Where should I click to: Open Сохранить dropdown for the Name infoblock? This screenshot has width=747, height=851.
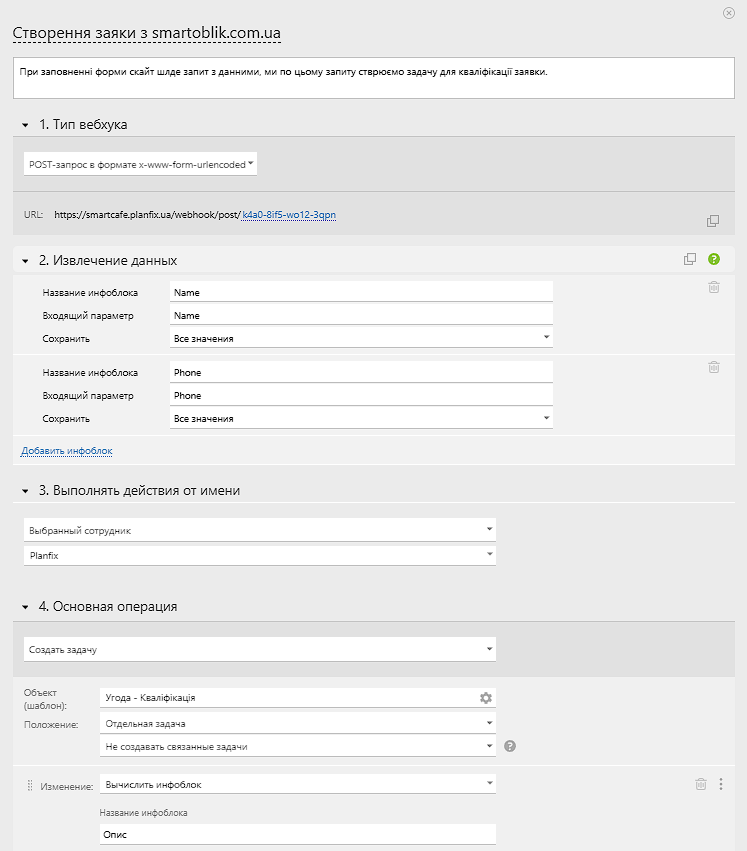click(x=361, y=338)
